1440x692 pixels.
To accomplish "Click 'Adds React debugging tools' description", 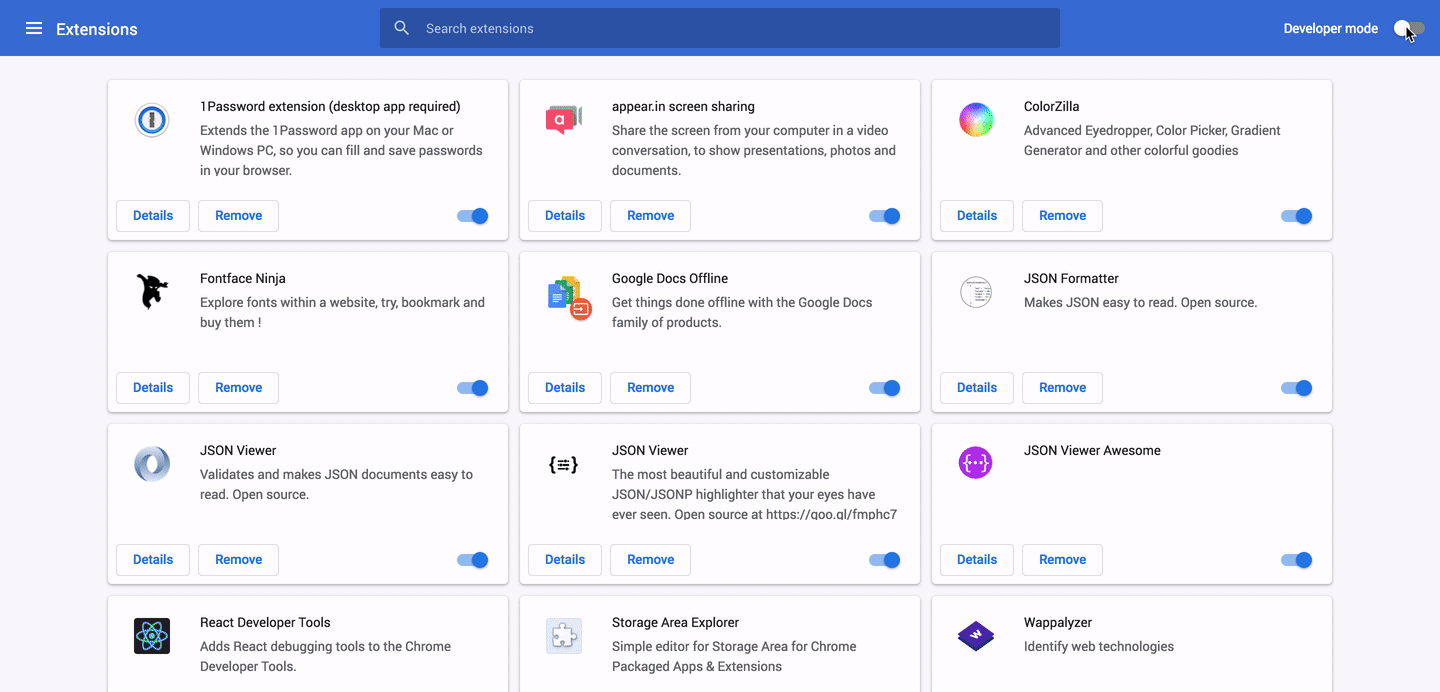I will point(325,656).
